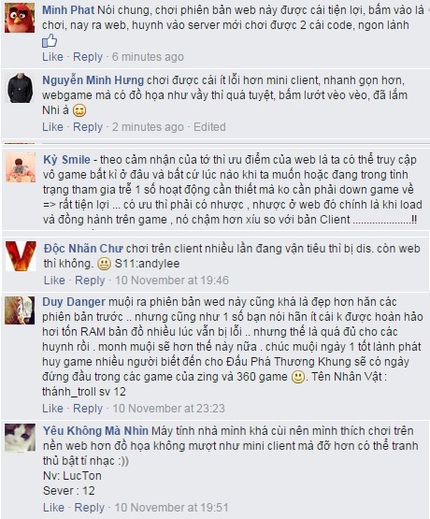Image resolution: width=430 pixels, height=519 pixels.
Task: Reply to Độc Nhãn Chư's comment
Action: click(x=90, y=280)
